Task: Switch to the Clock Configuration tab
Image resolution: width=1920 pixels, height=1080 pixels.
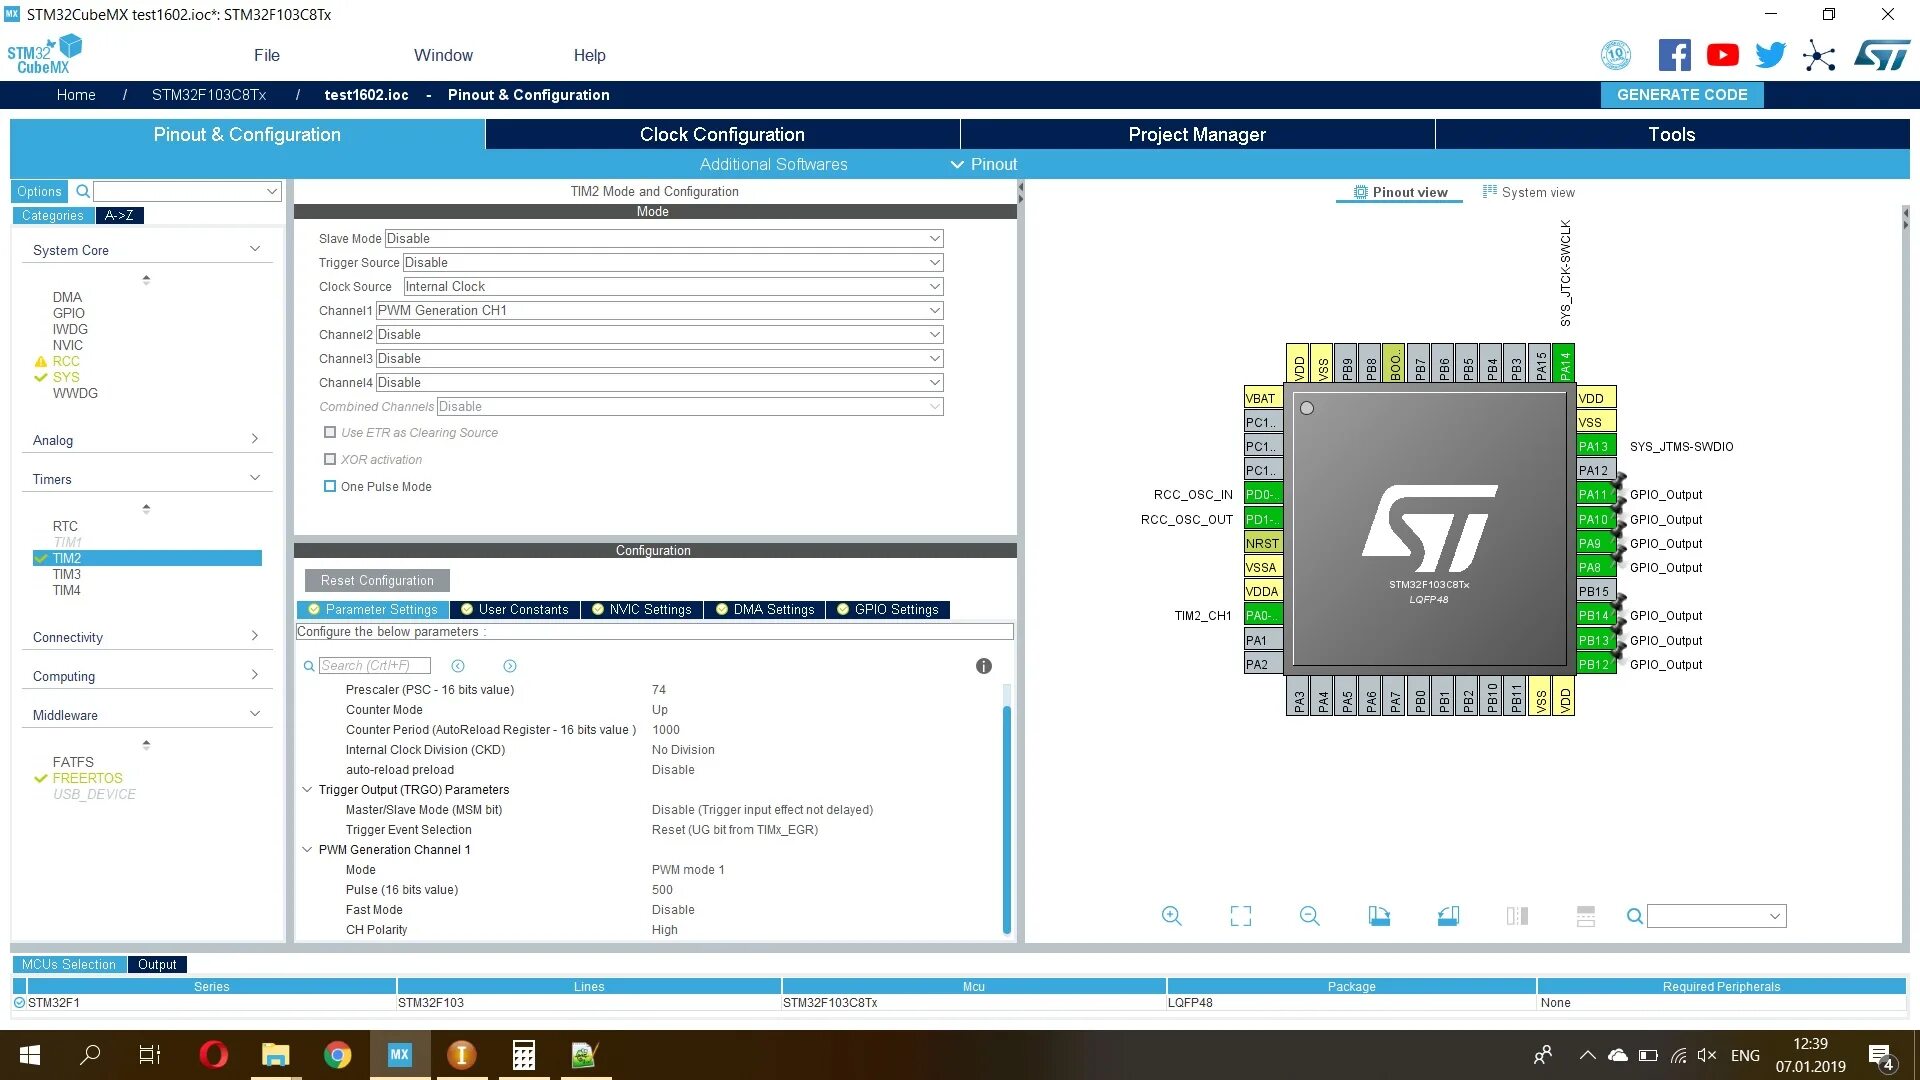Action: pyautogui.click(x=722, y=135)
